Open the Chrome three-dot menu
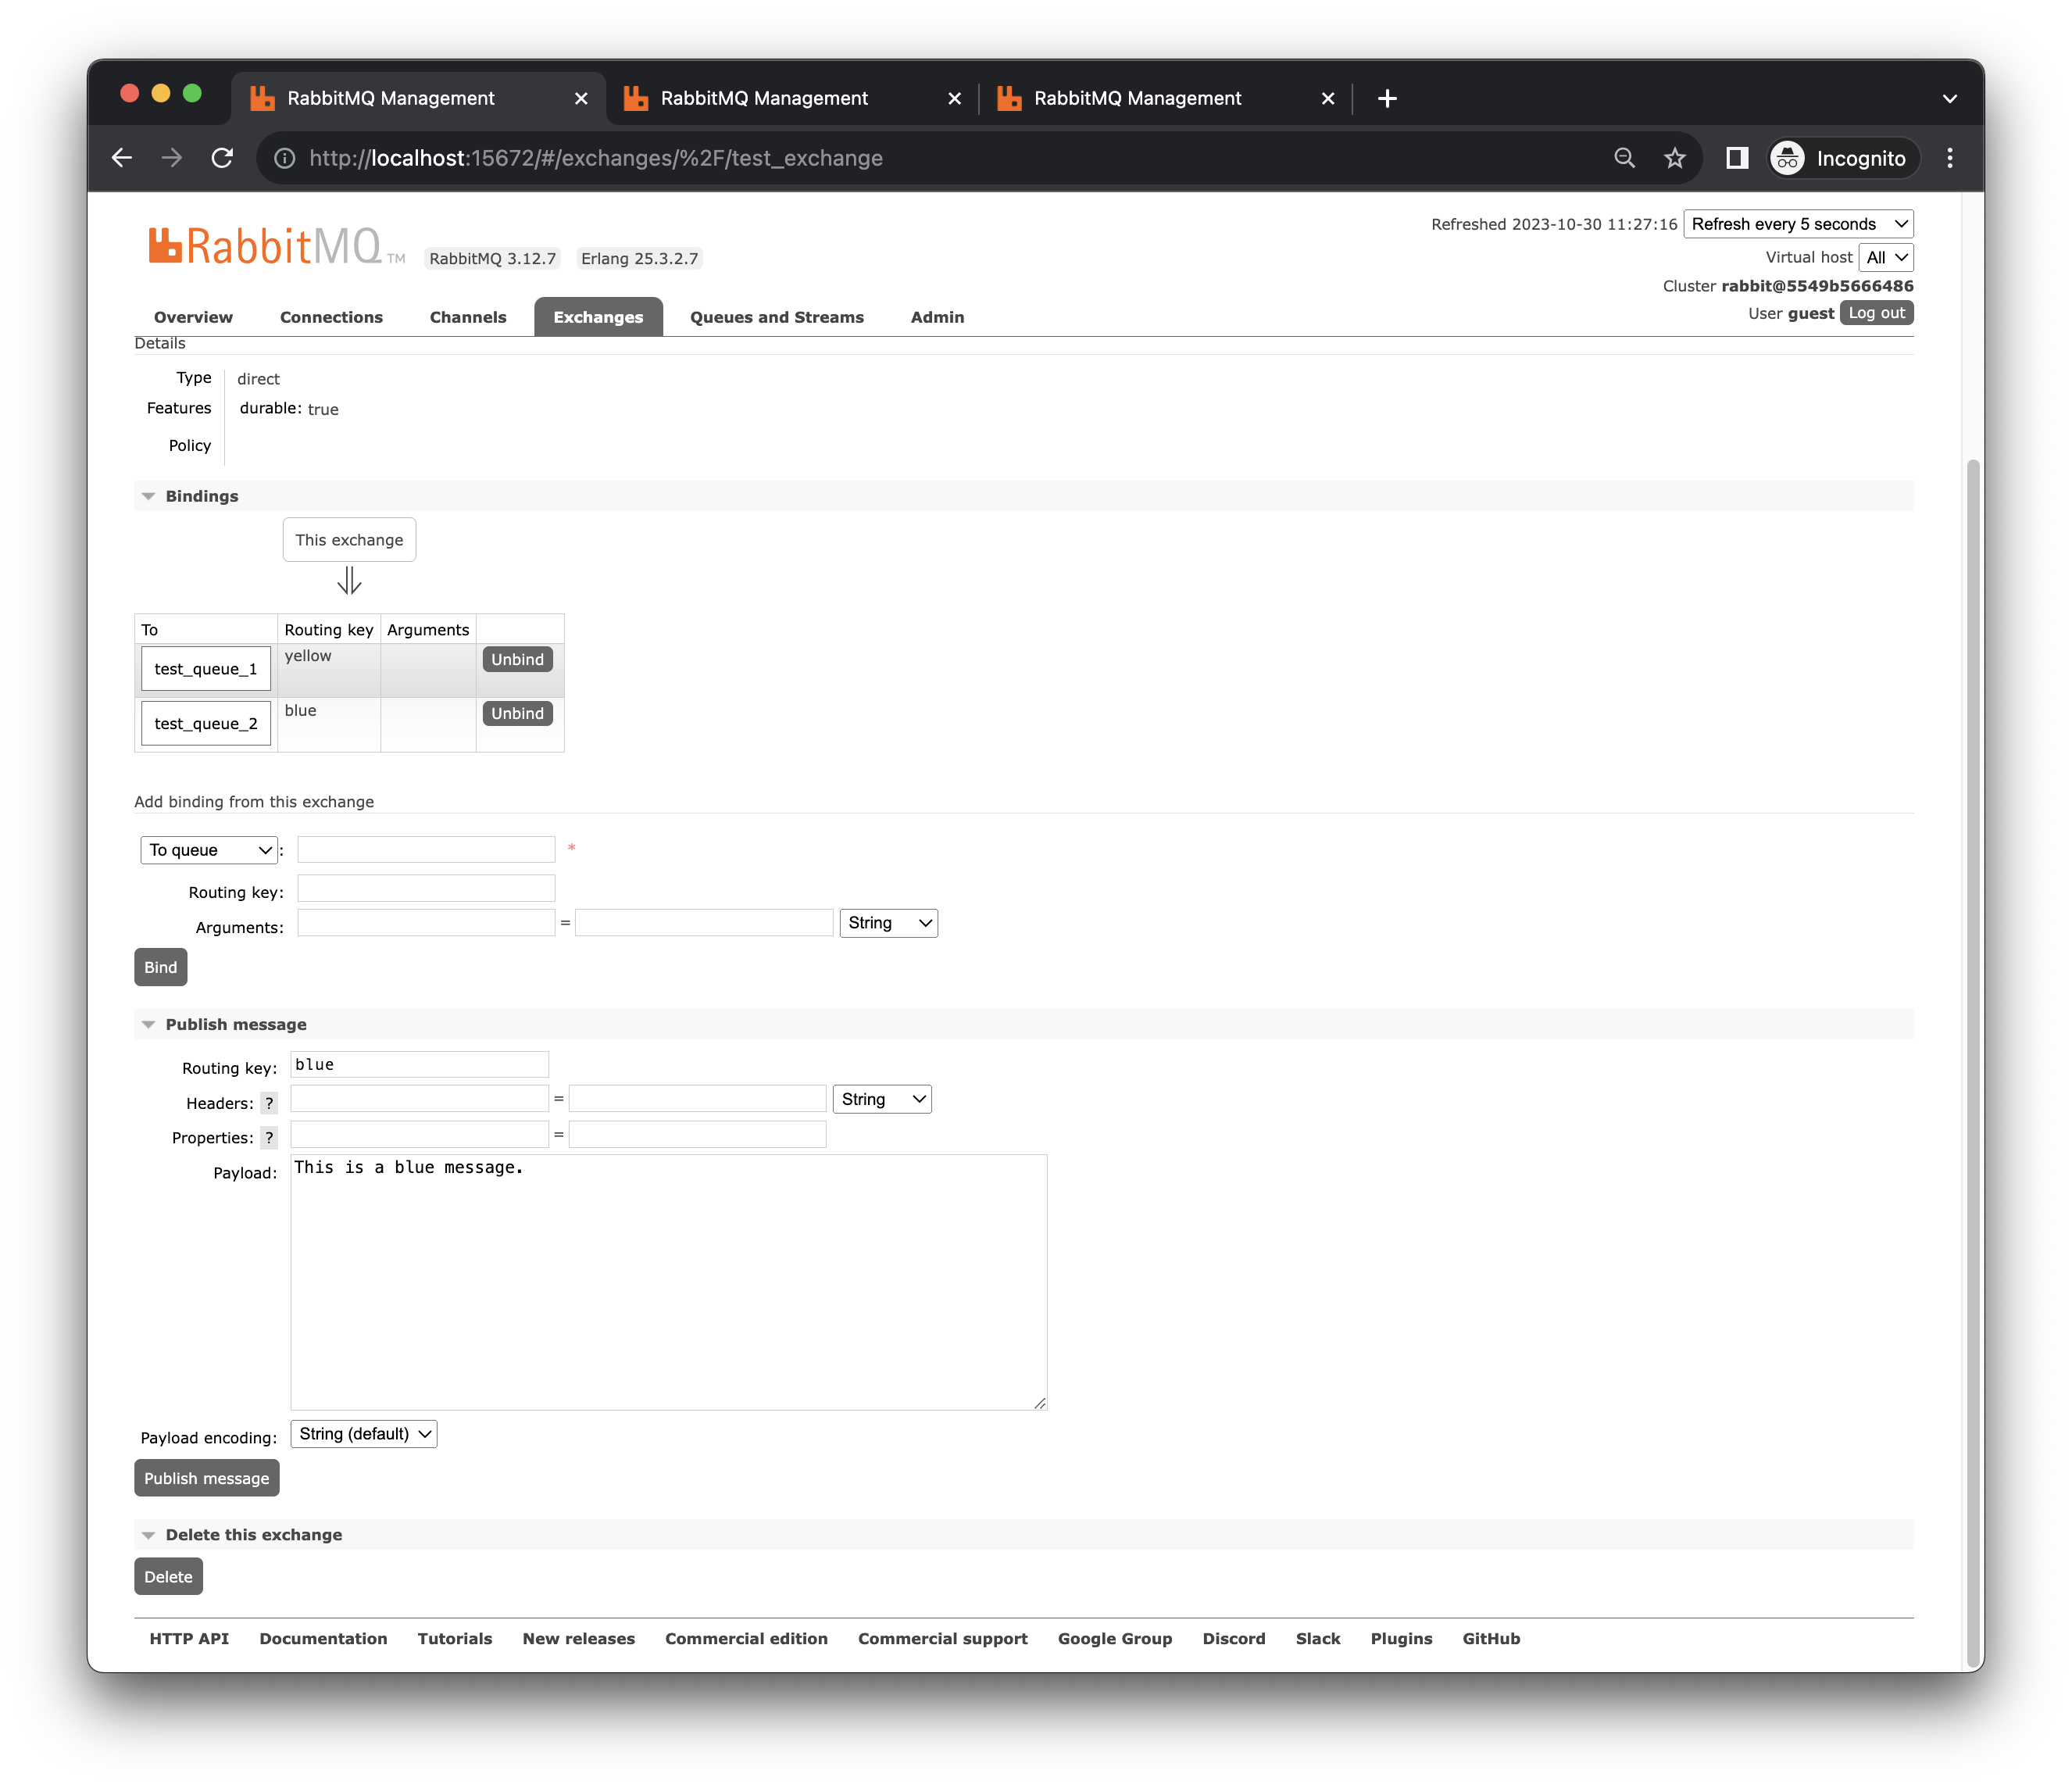 point(1950,158)
